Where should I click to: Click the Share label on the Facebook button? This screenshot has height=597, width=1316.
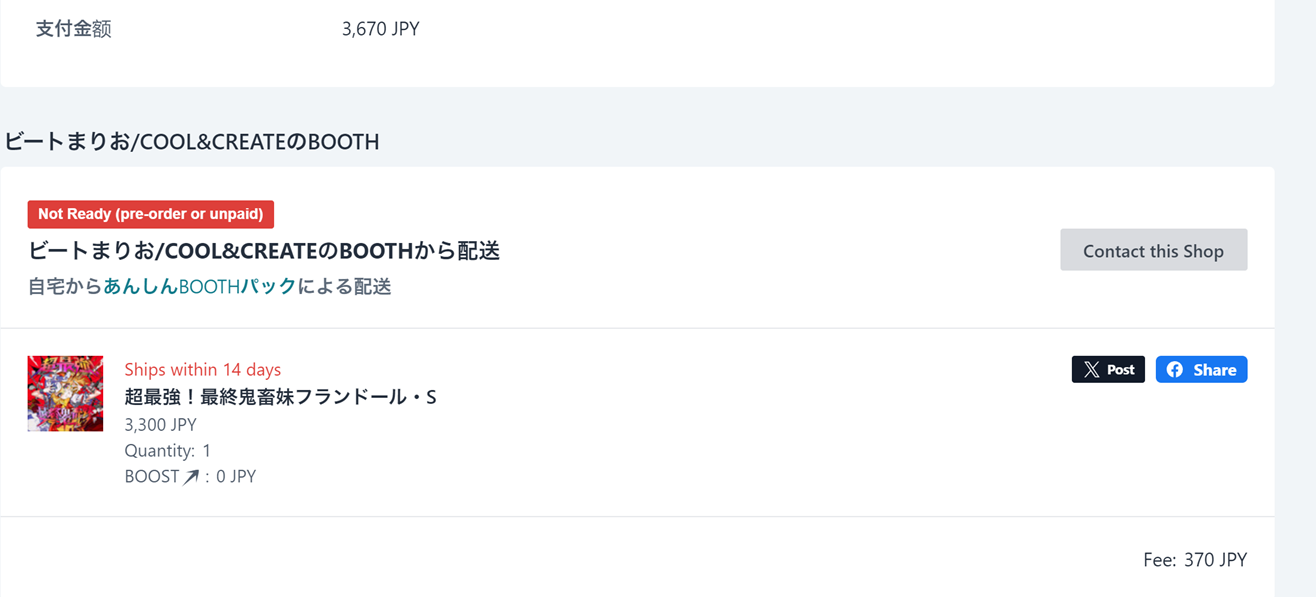pos(1214,370)
